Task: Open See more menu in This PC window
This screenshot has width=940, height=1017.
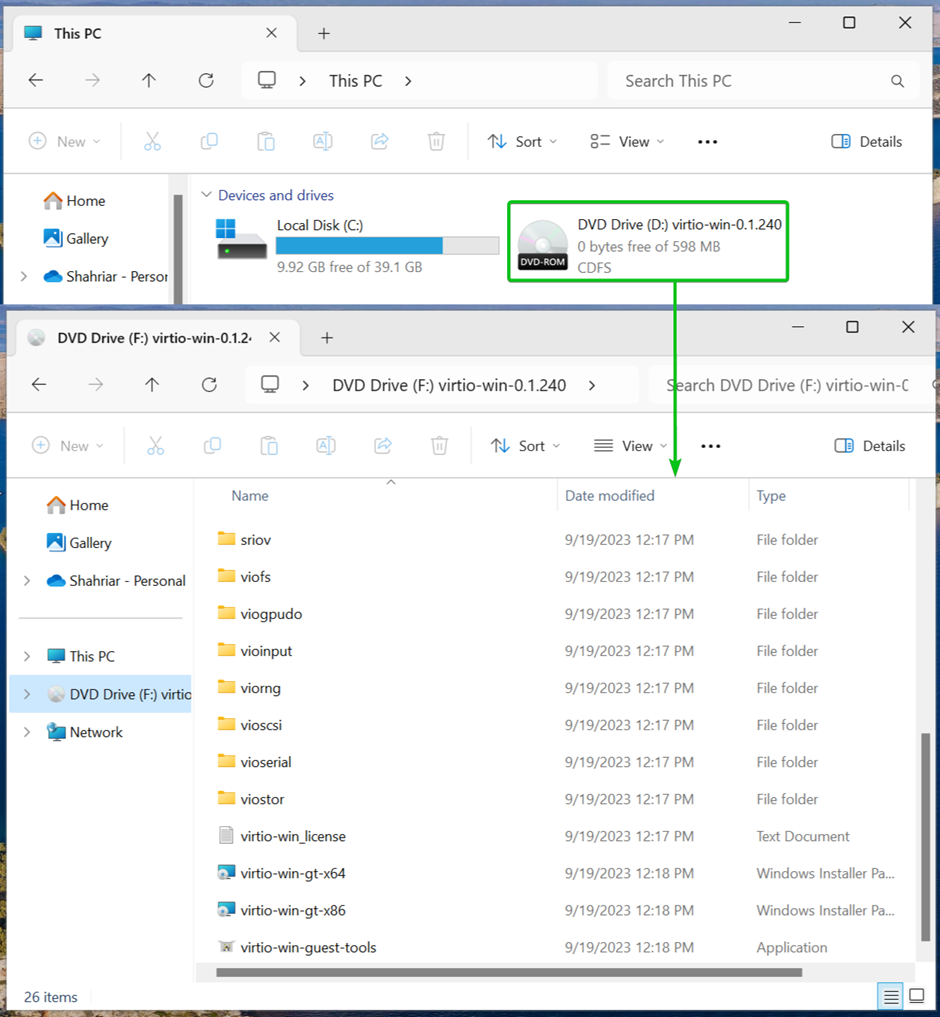Action: pos(707,141)
